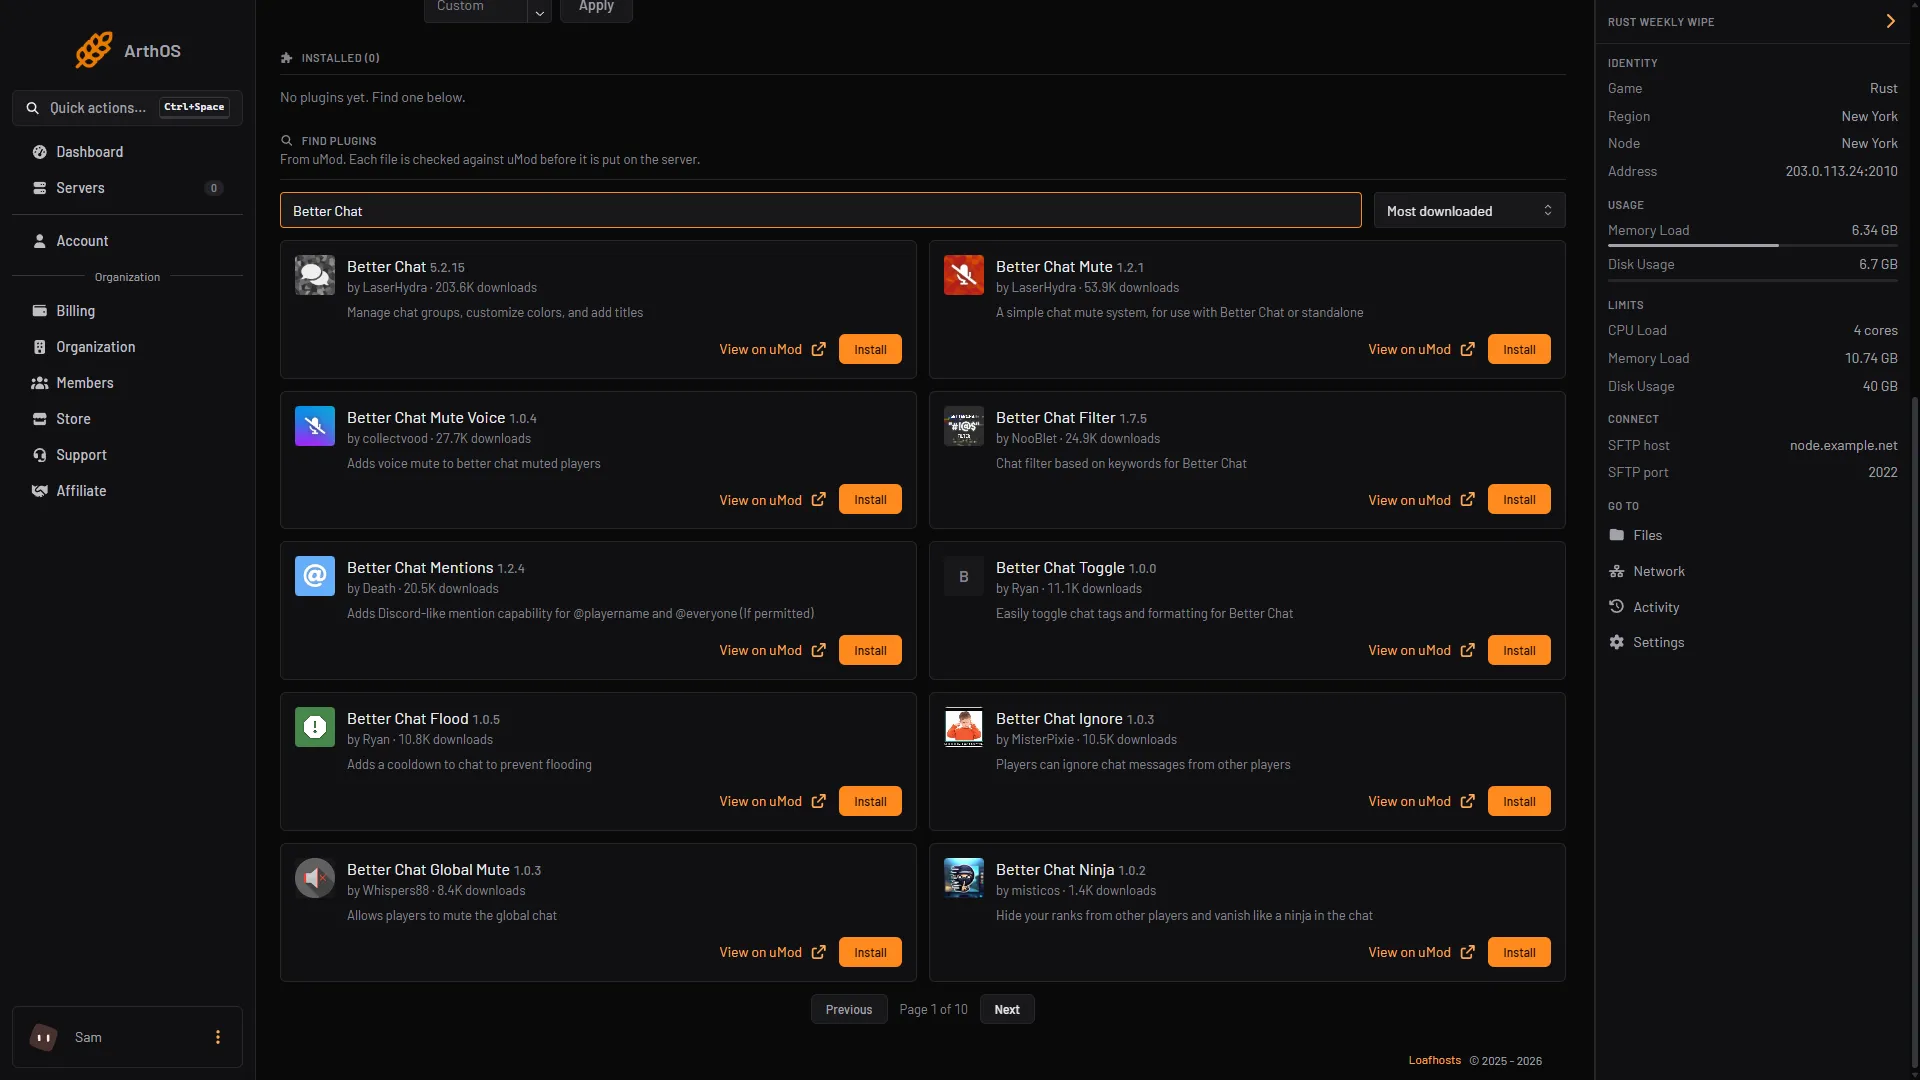Screen dimensions: 1920x1080
Task: Click the Settings gear icon
Action: click(x=1617, y=642)
